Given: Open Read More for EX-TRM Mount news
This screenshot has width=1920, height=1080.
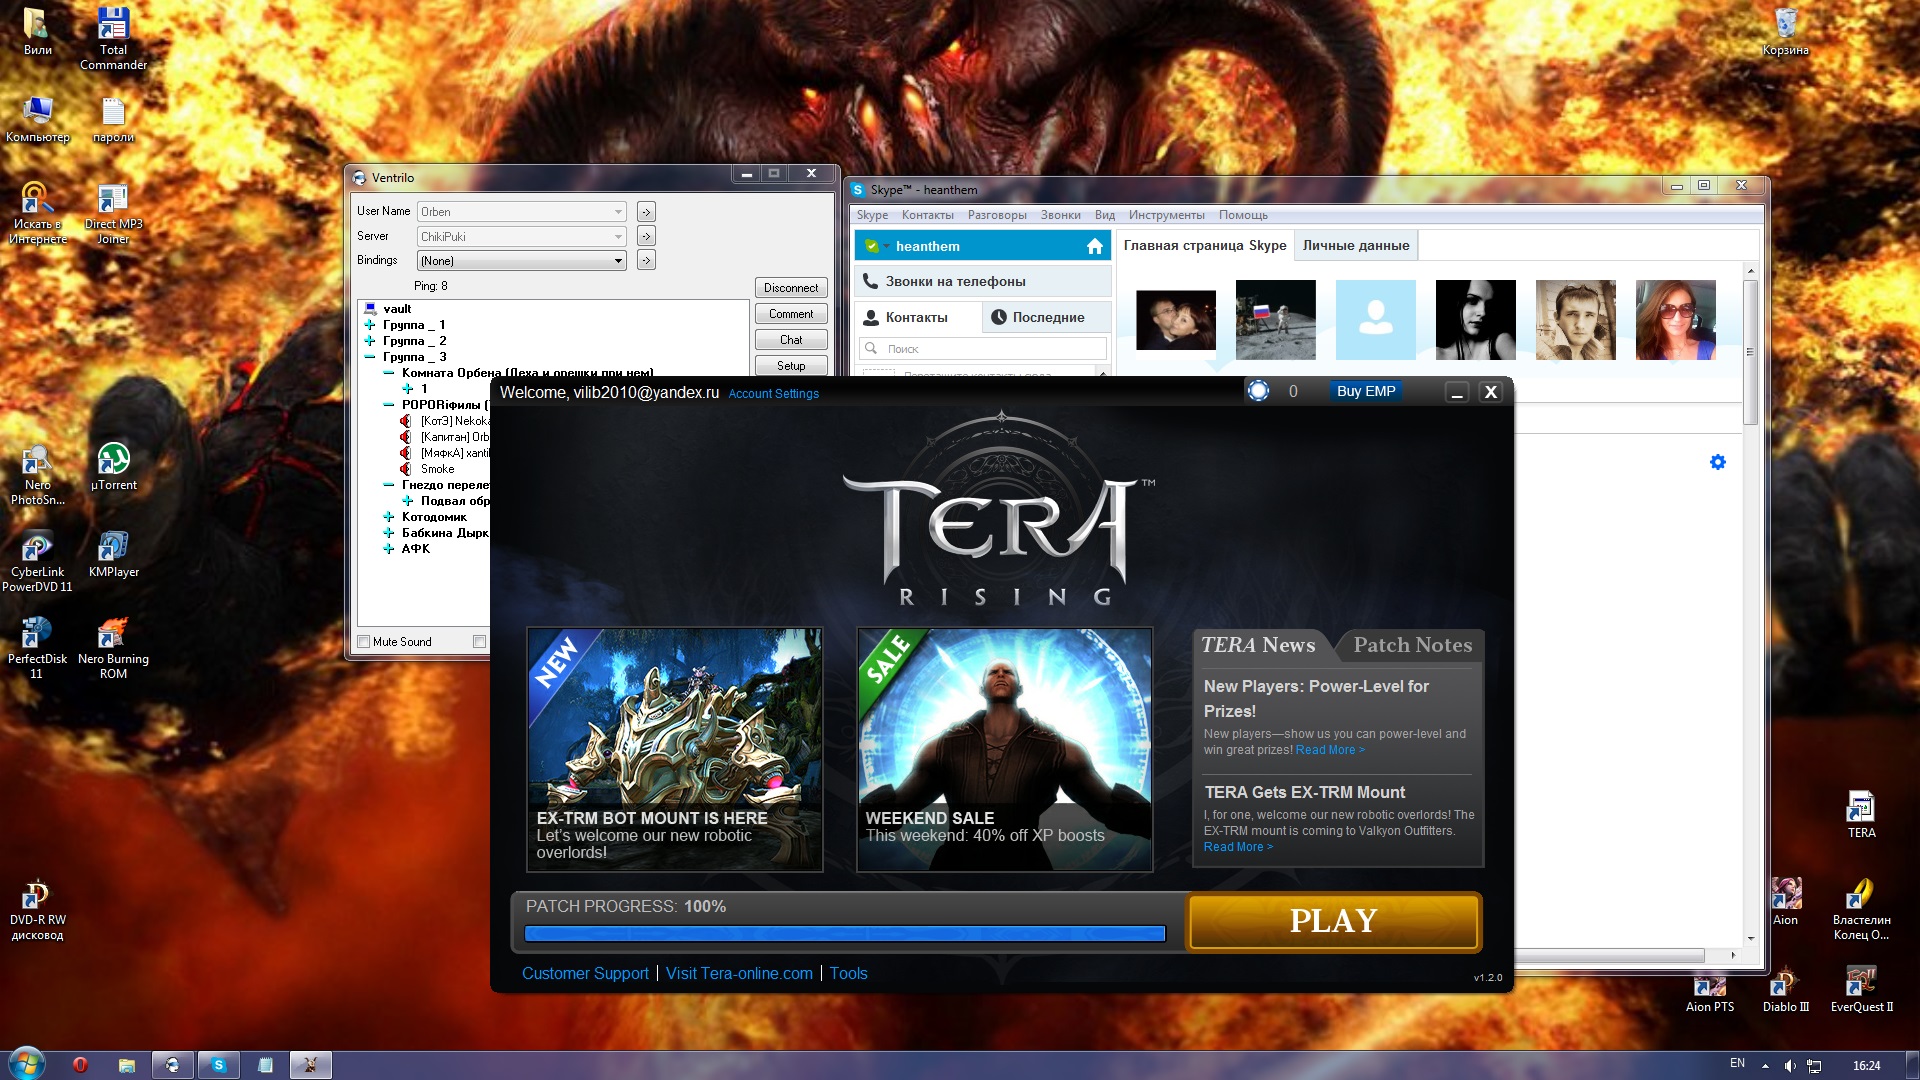Looking at the screenshot, I should (x=1238, y=847).
